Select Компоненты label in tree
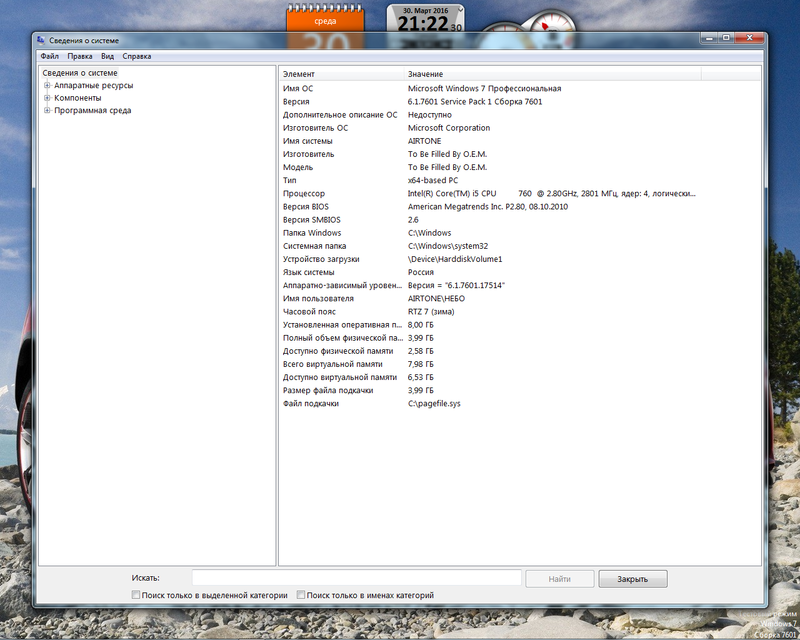The width and height of the screenshot is (800, 640). point(78,97)
